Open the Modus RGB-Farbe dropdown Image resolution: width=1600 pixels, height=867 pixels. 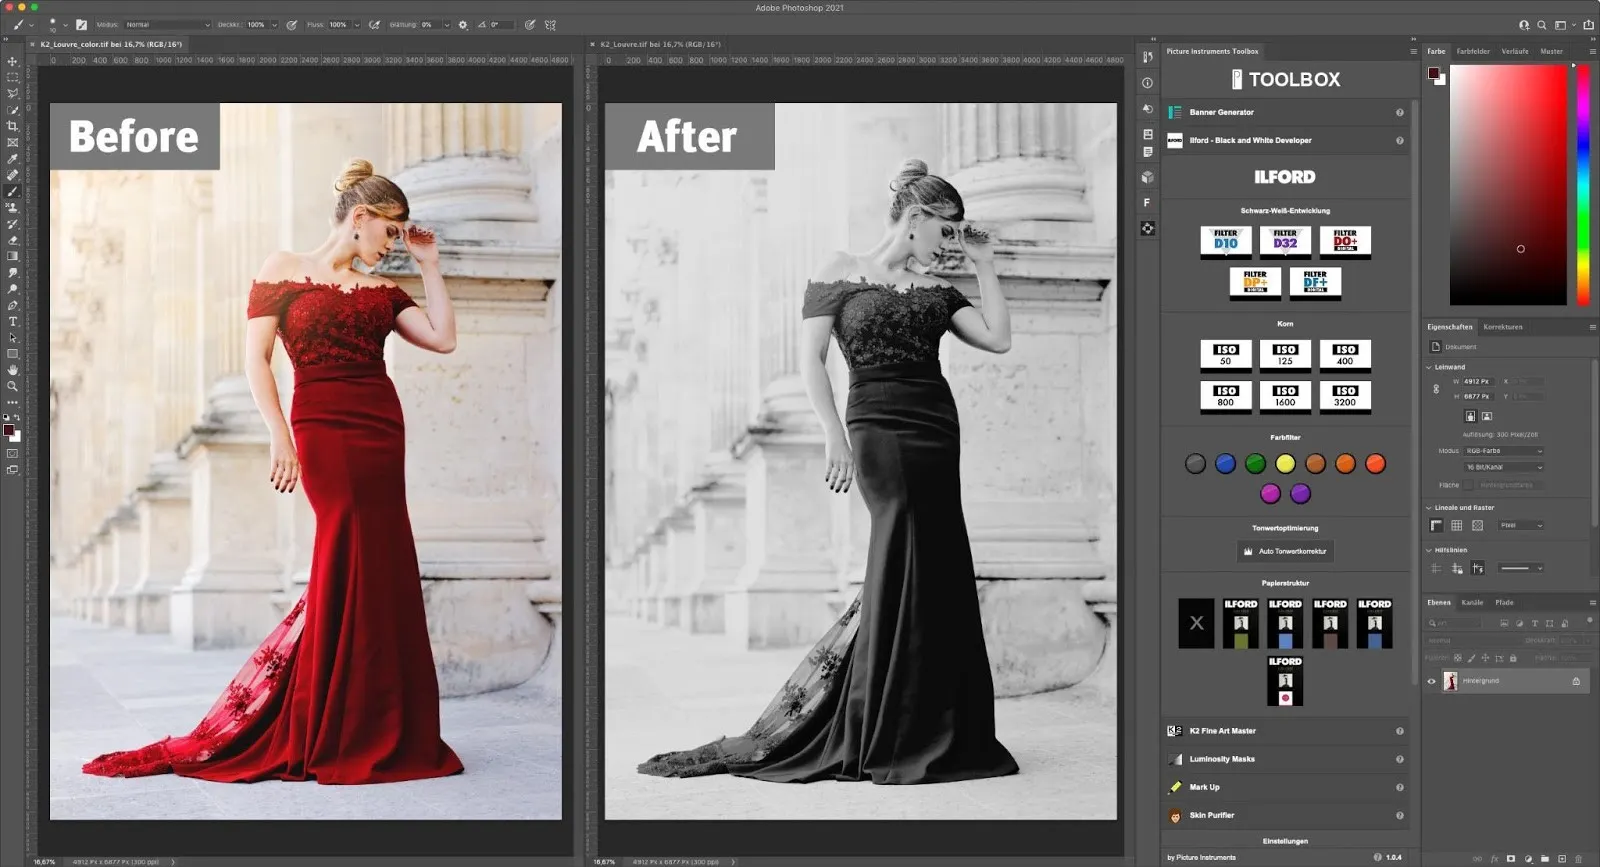pos(1504,451)
